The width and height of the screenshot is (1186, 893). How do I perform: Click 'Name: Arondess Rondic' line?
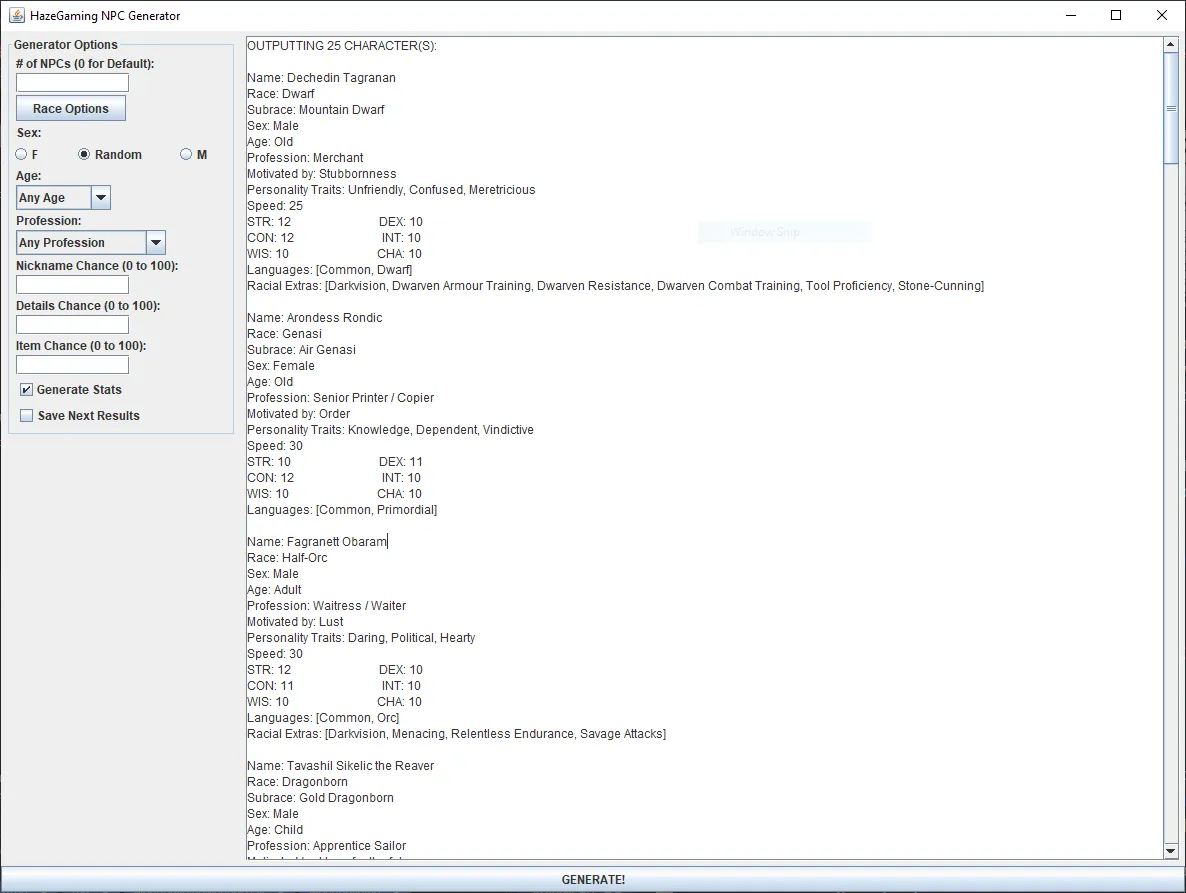tap(315, 318)
